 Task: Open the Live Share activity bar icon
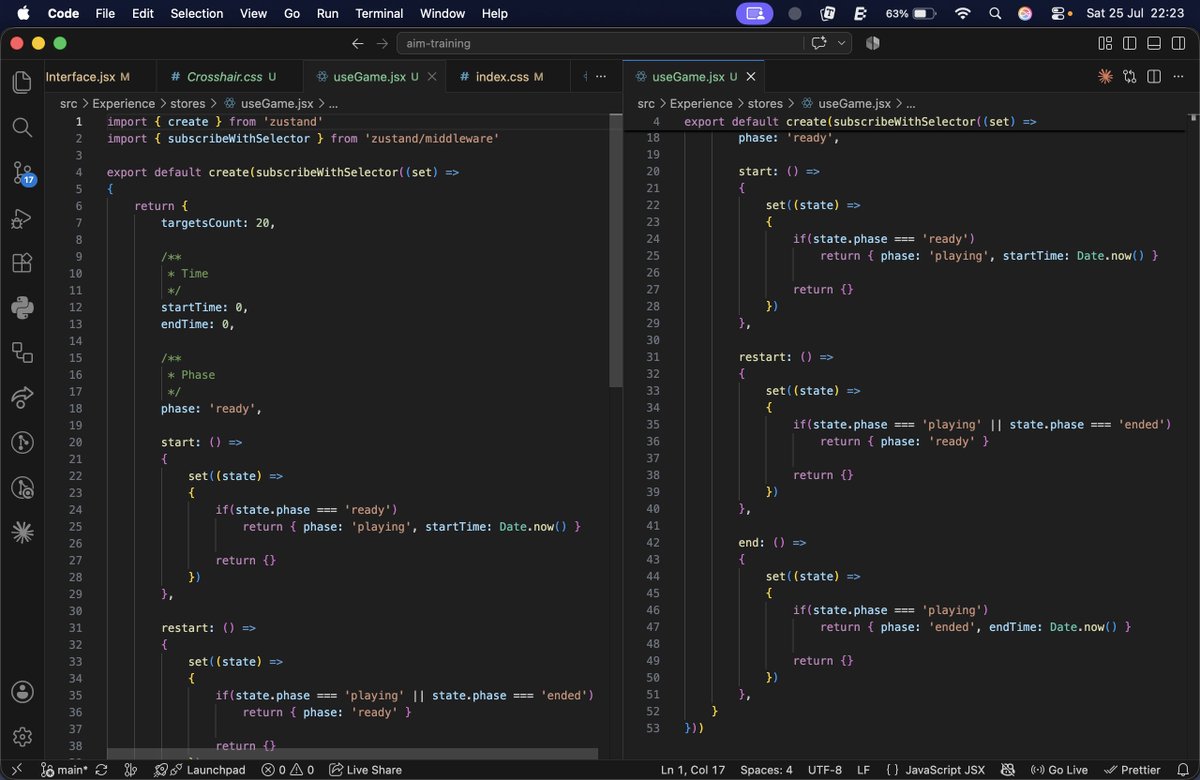click(22, 397)
